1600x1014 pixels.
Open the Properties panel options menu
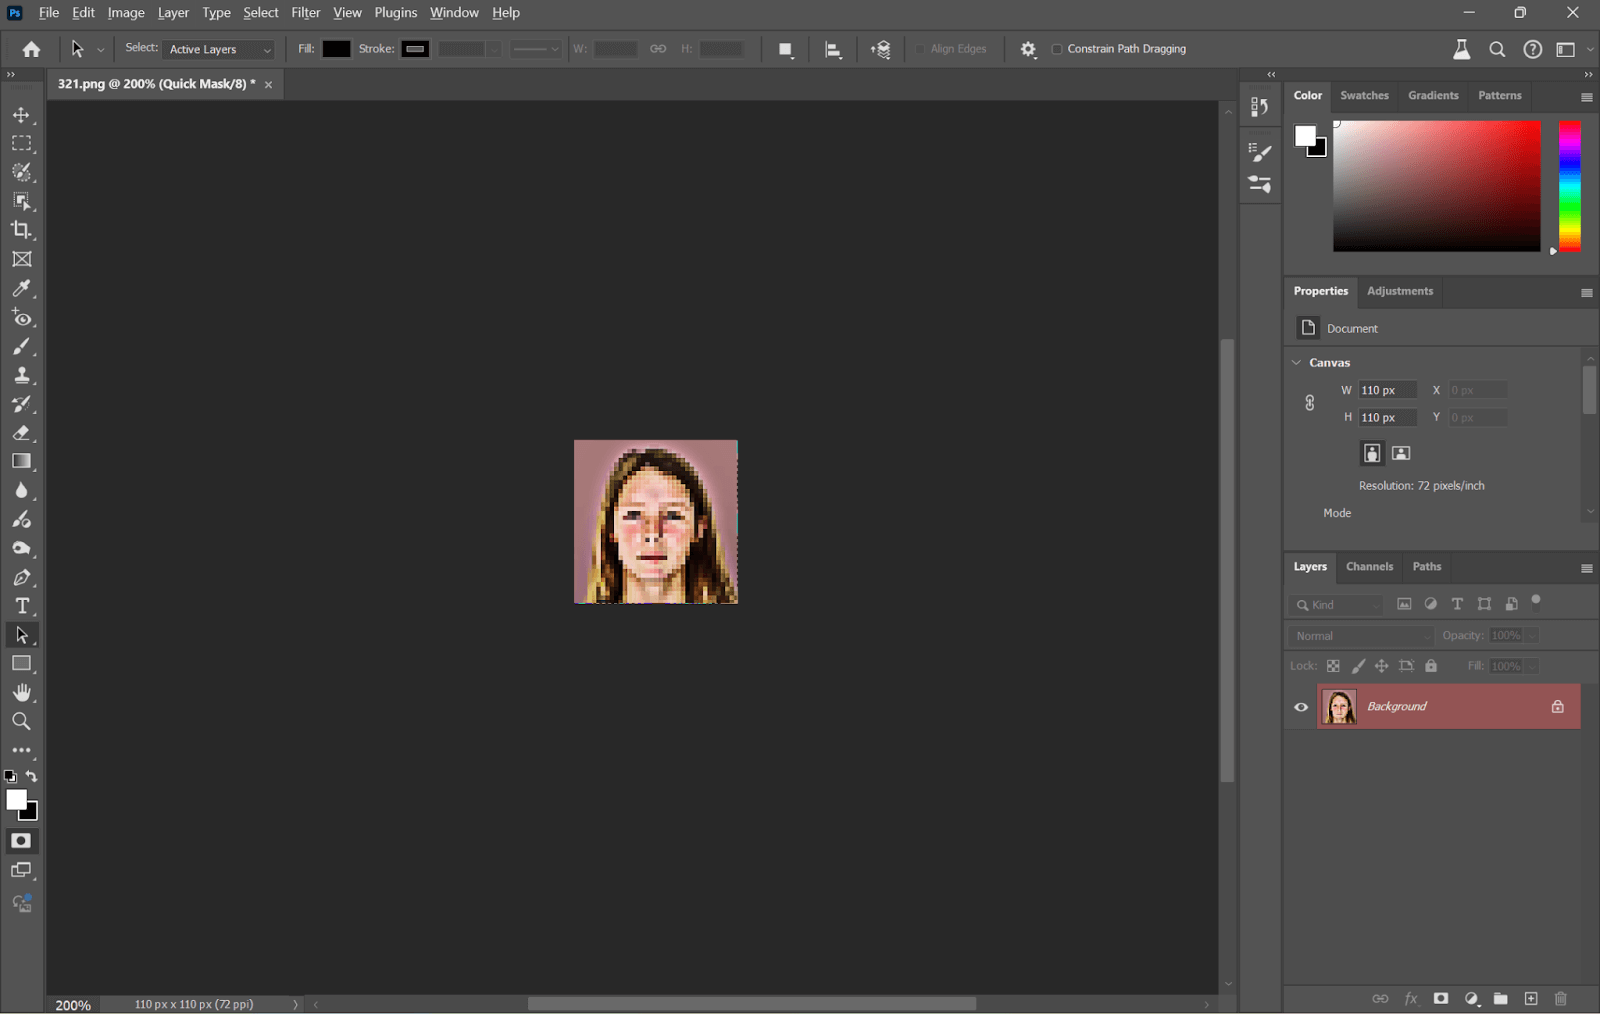coord(1586,293)
